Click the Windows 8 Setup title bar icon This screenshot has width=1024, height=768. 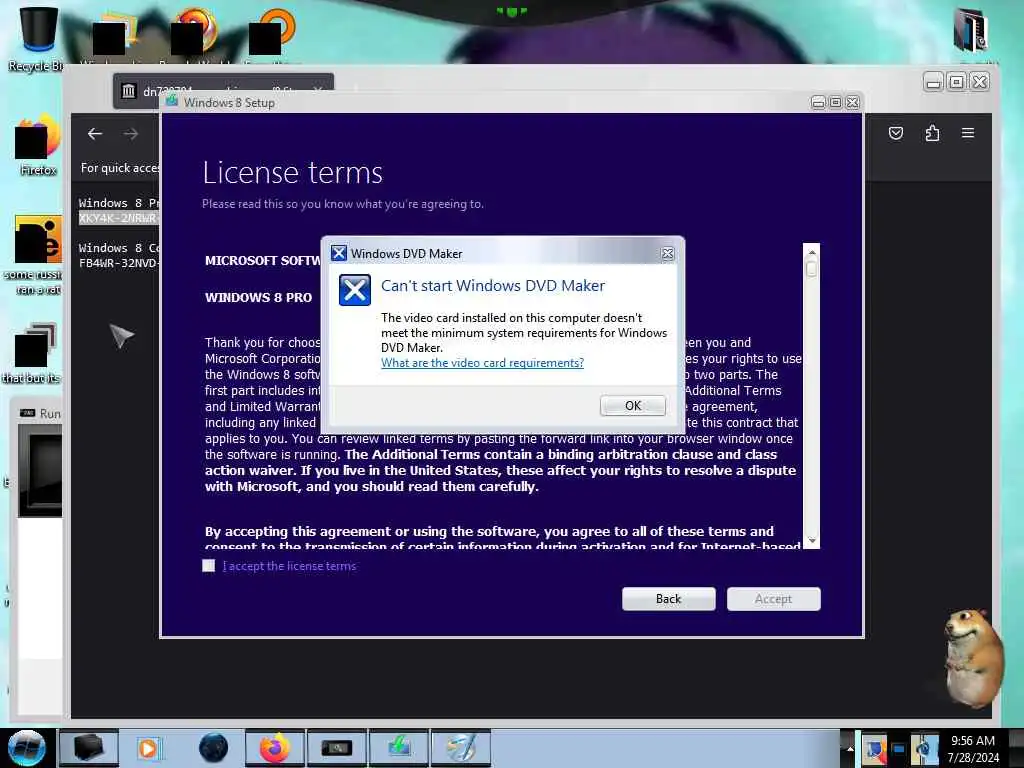click(172, 101)
